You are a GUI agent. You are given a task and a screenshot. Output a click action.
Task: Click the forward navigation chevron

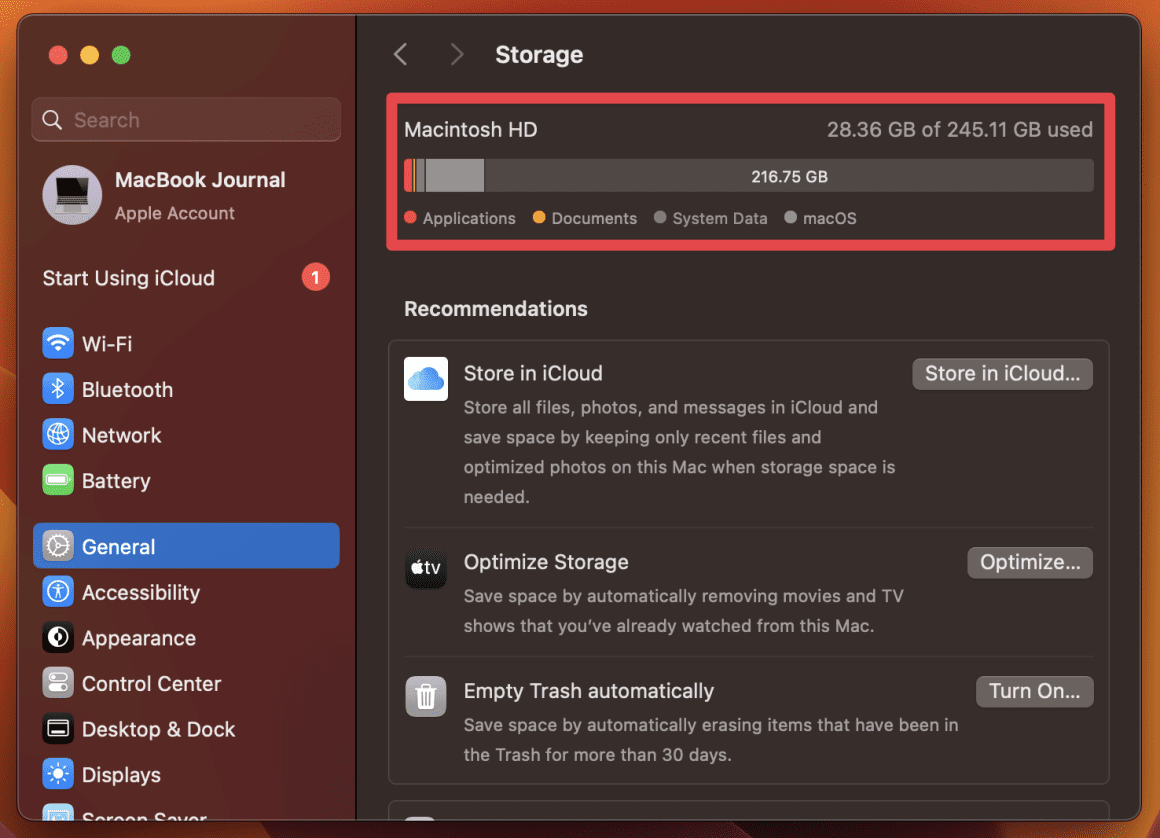coord(456,54)
